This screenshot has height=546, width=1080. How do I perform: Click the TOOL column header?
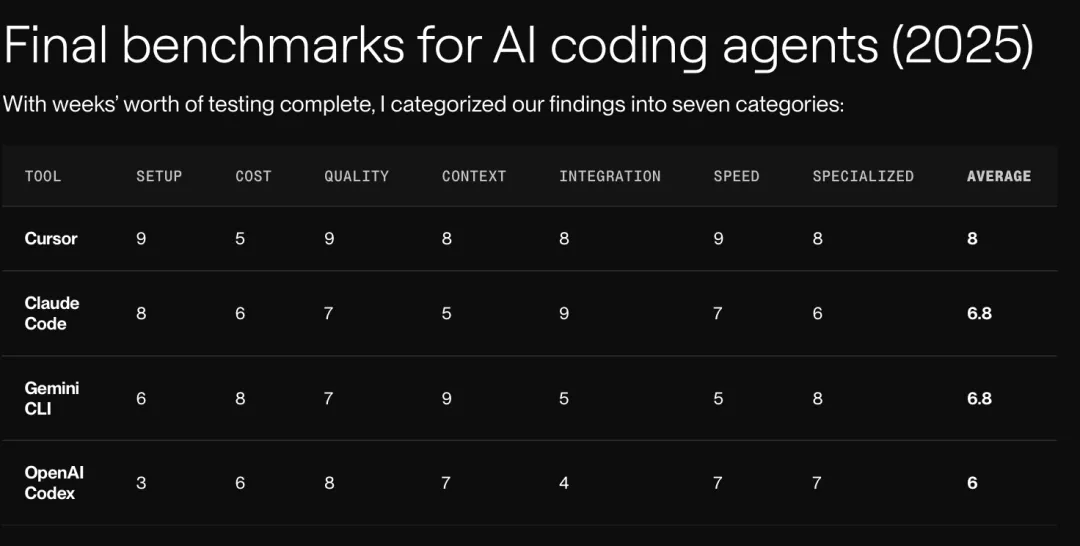[x=43, y=176]
